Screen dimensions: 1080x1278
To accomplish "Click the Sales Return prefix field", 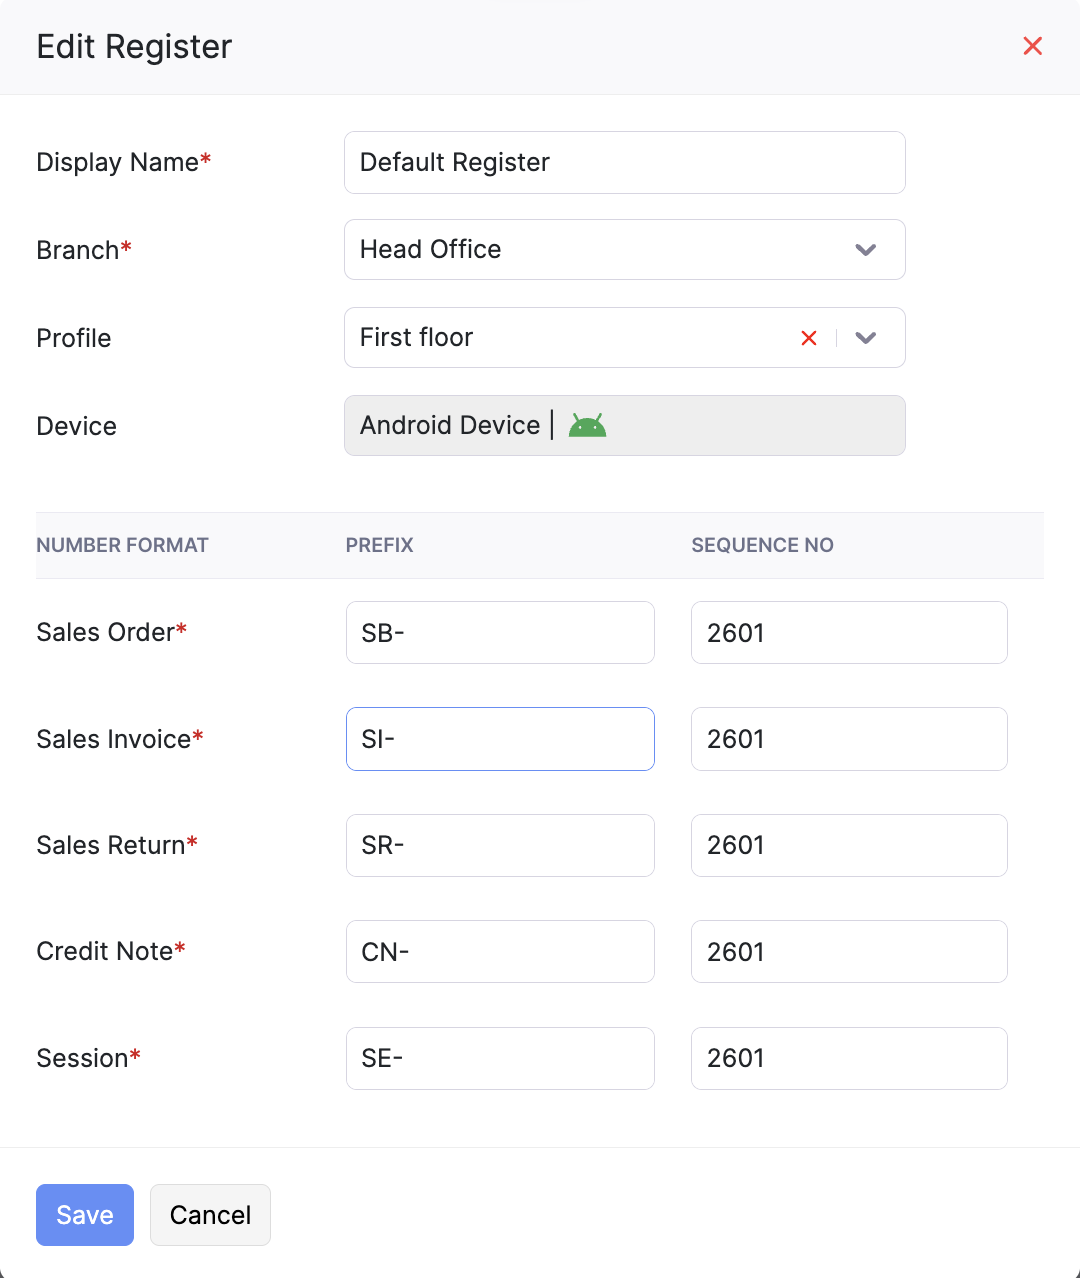I will click(500, 846).
